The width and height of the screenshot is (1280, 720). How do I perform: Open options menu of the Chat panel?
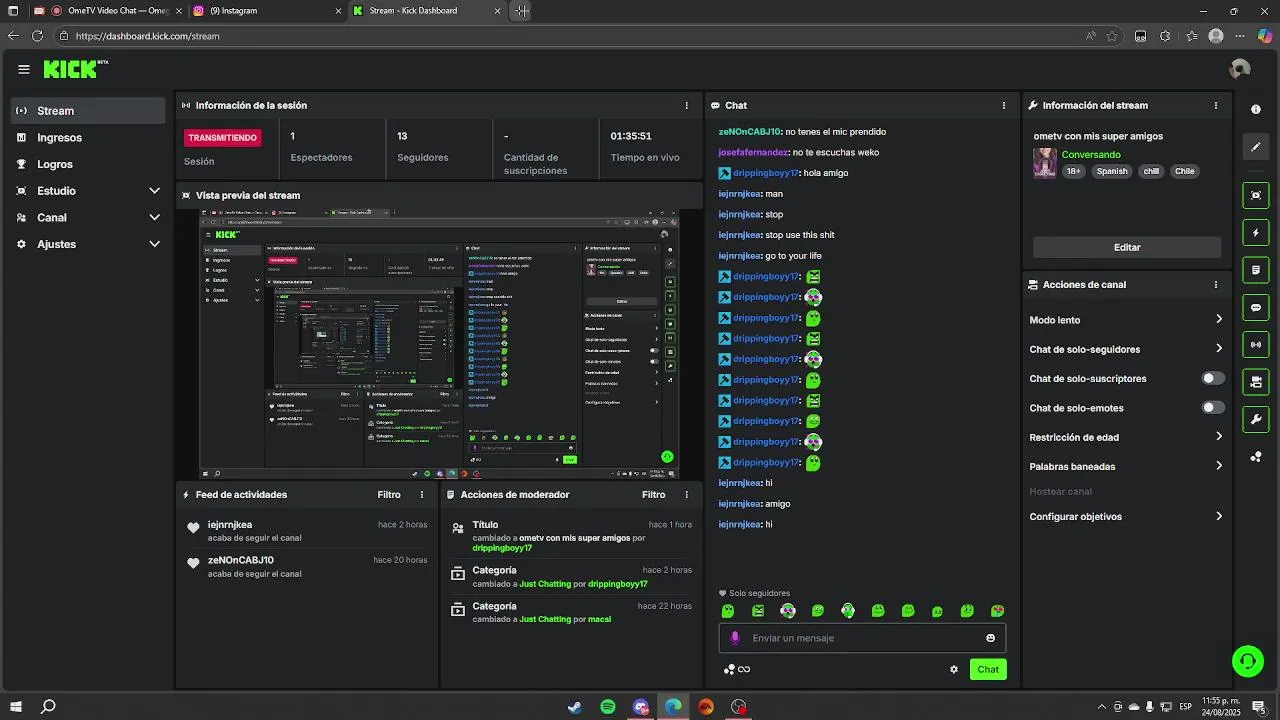pyautogui.click(x=1004, y=105)
